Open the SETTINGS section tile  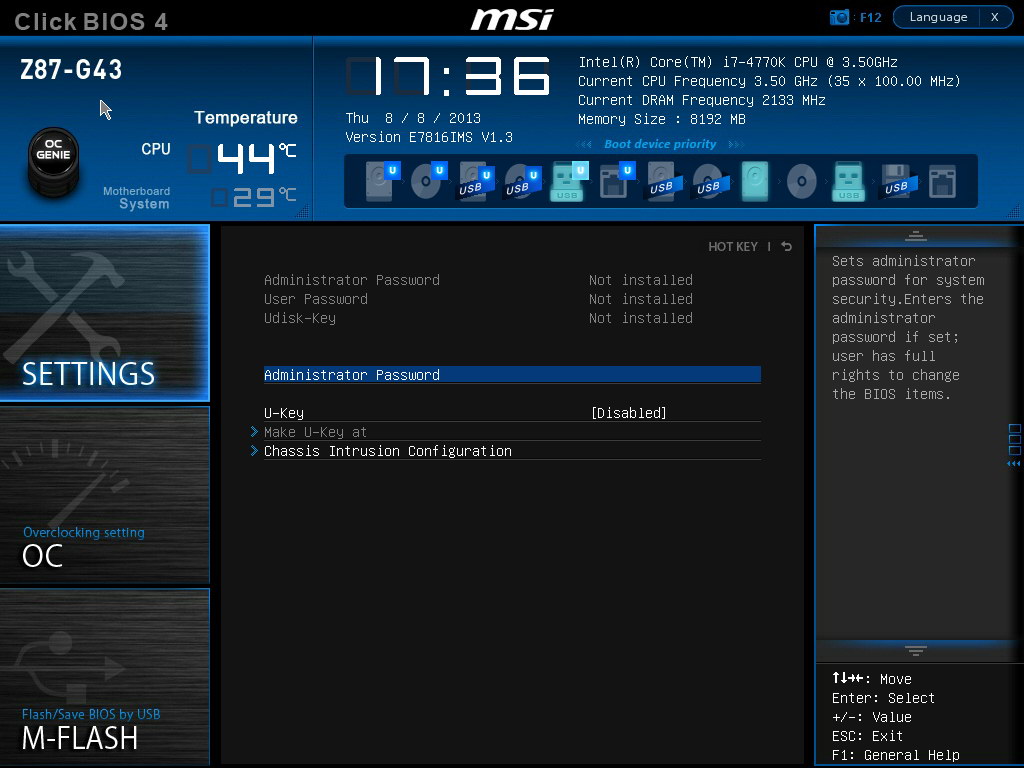pos(104,313)
